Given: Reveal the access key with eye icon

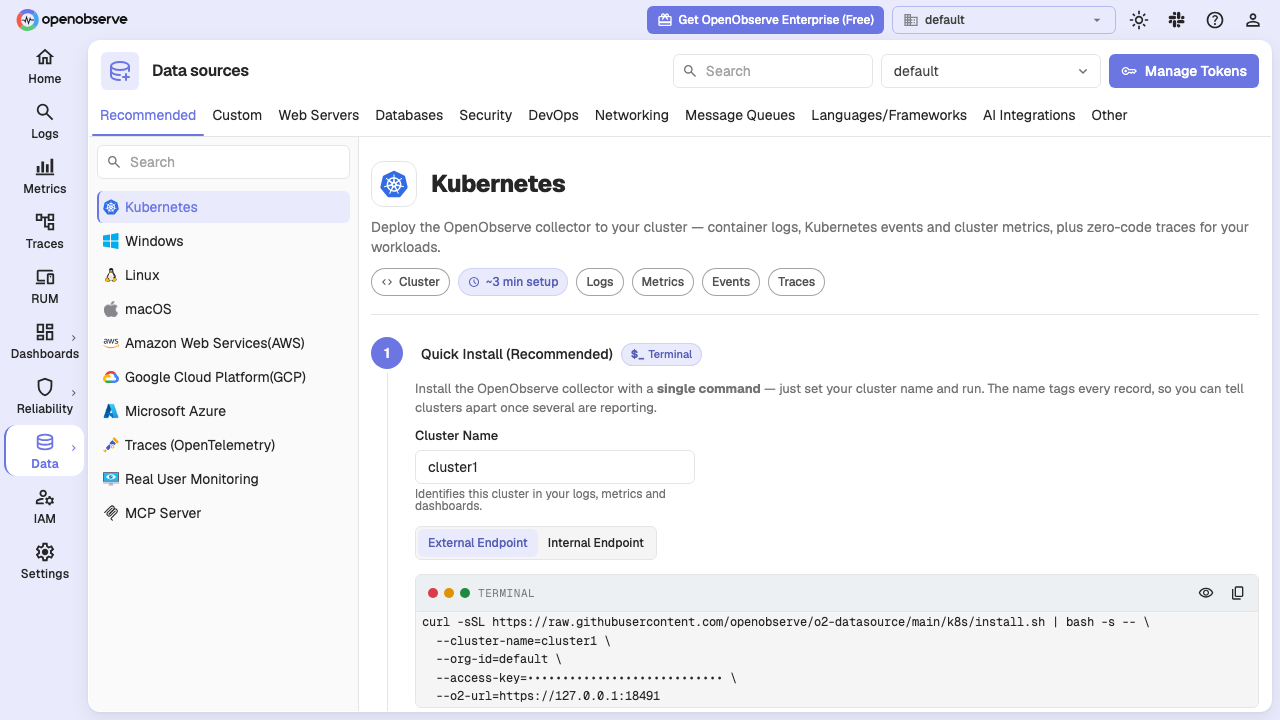Looking at the screenshot, I should pyautogui.click(x=1206, y=593).
